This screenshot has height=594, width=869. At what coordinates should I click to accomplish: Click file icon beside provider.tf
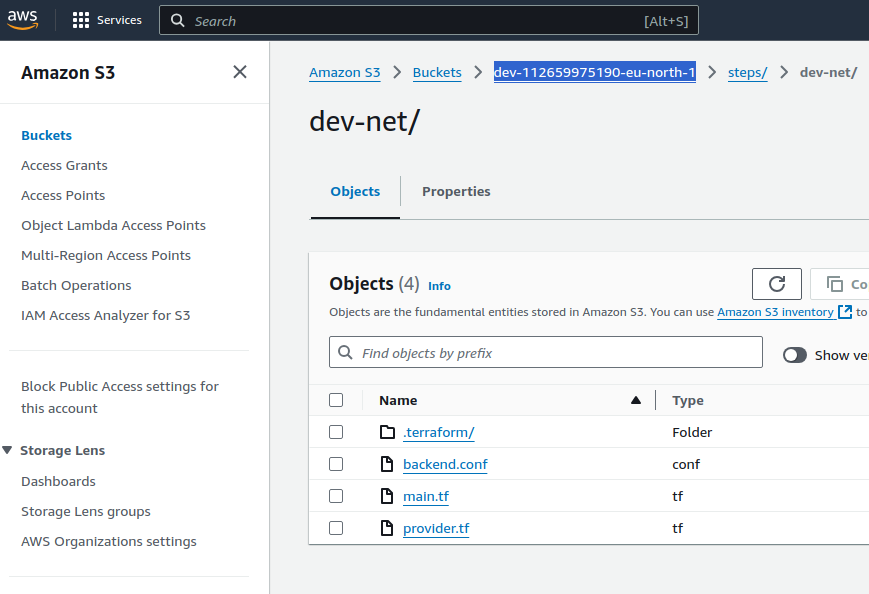tap(387, 528)
